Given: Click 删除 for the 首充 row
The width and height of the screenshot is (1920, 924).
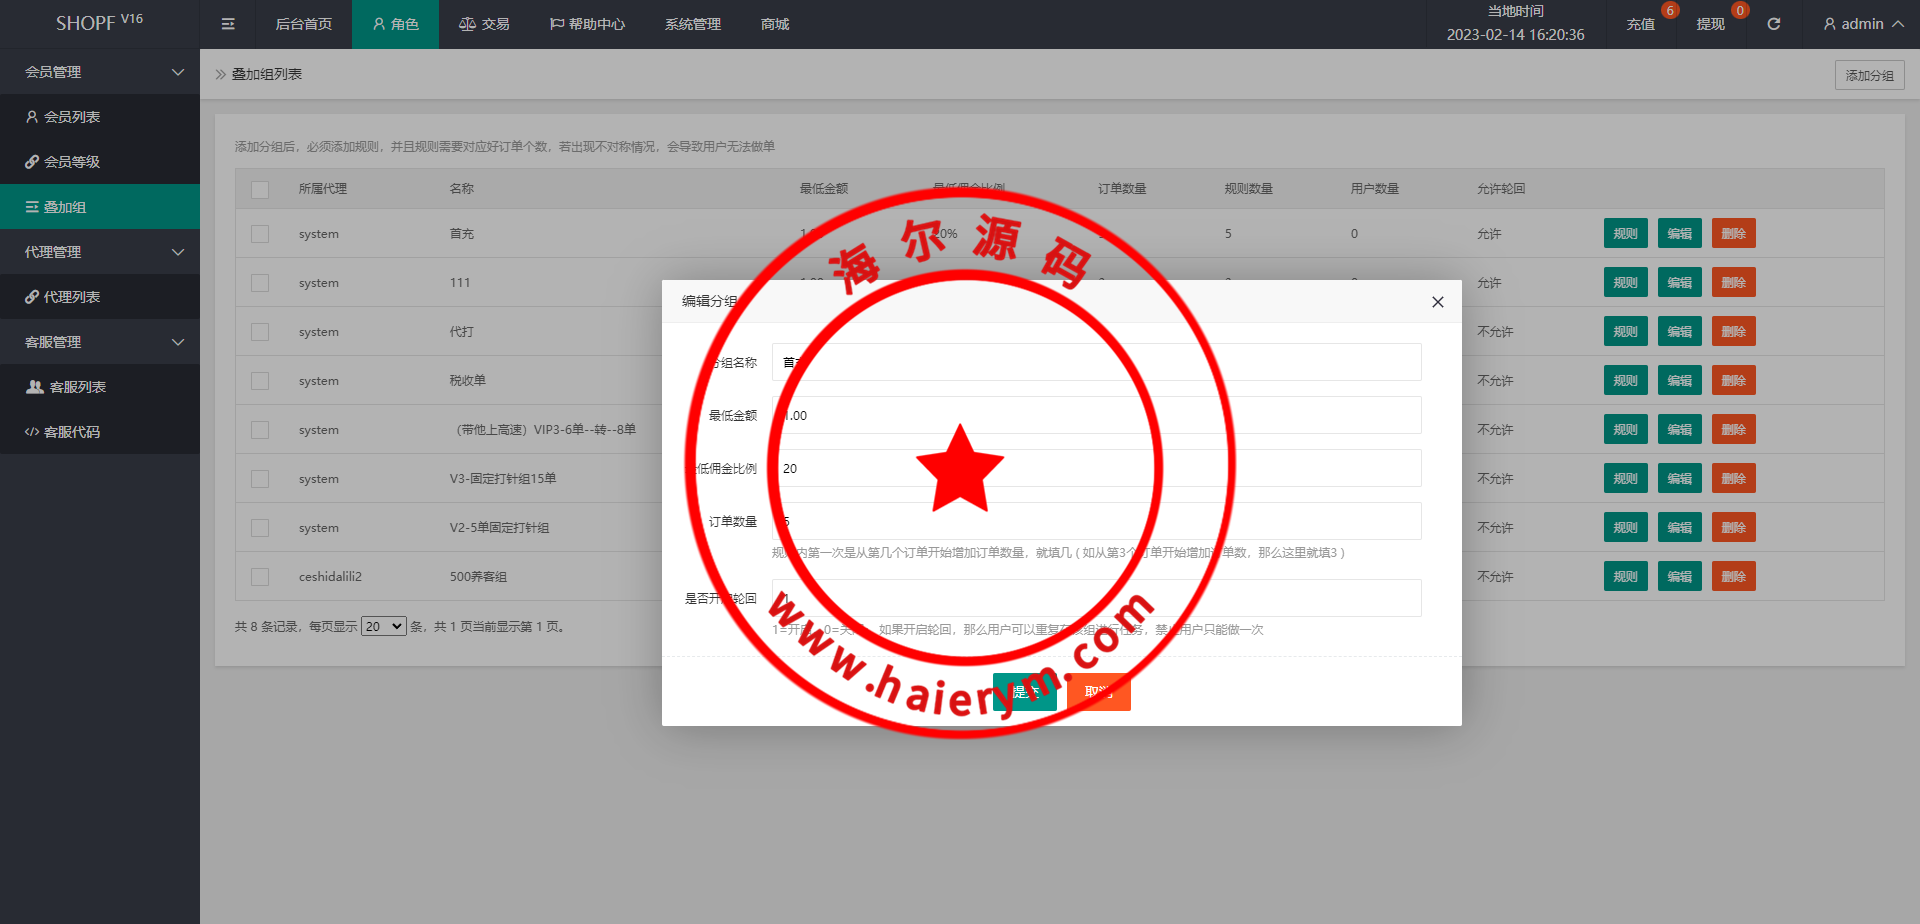Looking at the screenshot, I should [1733, 234].
